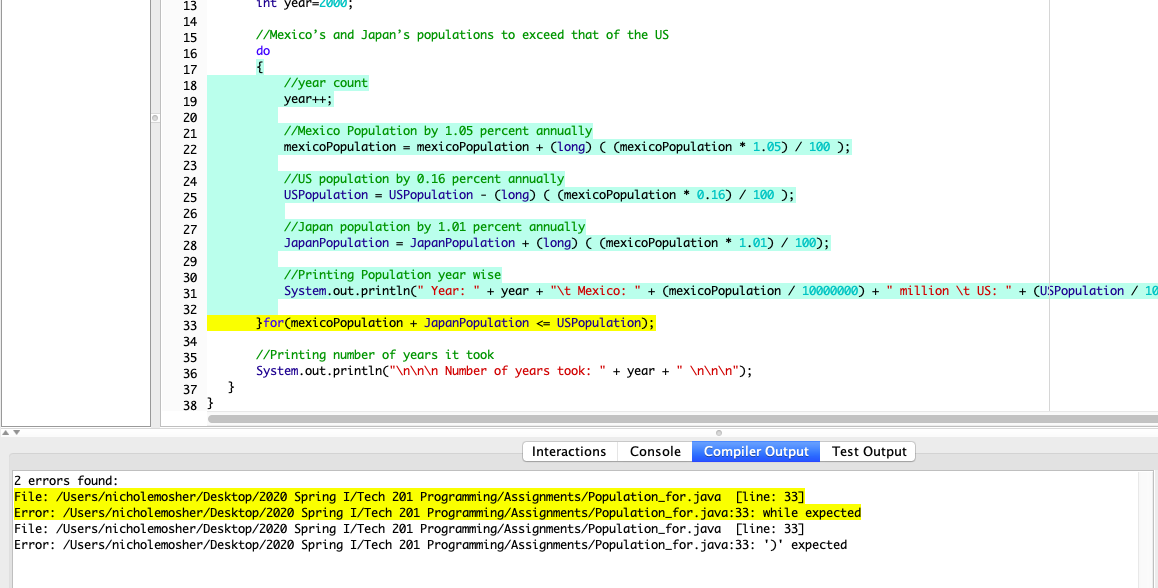1158x588 pixels.
Task: Click line number 33 in the gutter
Action: [x=190, y=325]
